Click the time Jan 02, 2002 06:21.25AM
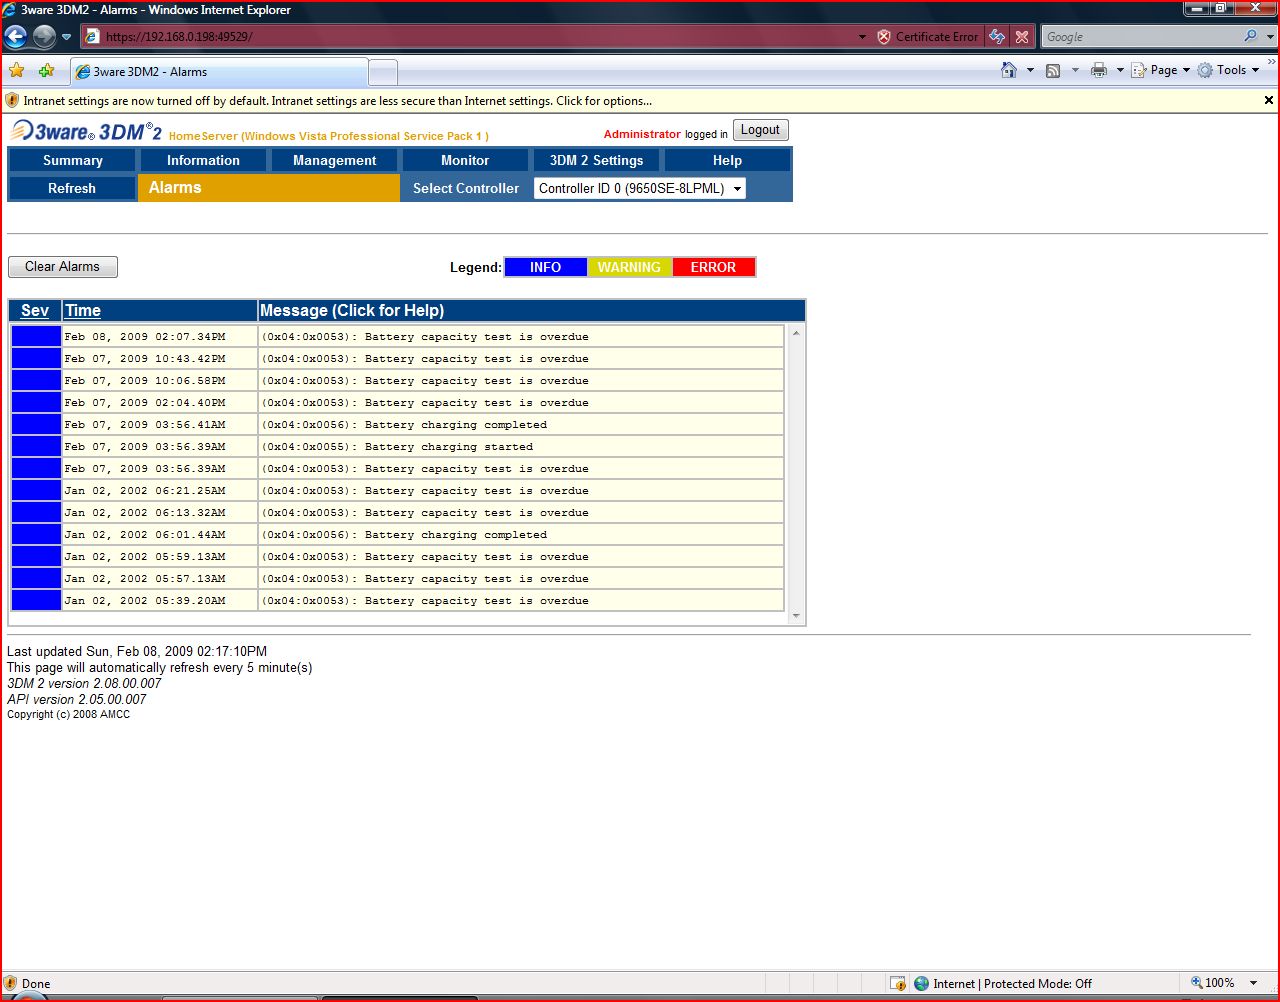Screen dimensions: 1280x1002 click(x=145, y=491)
